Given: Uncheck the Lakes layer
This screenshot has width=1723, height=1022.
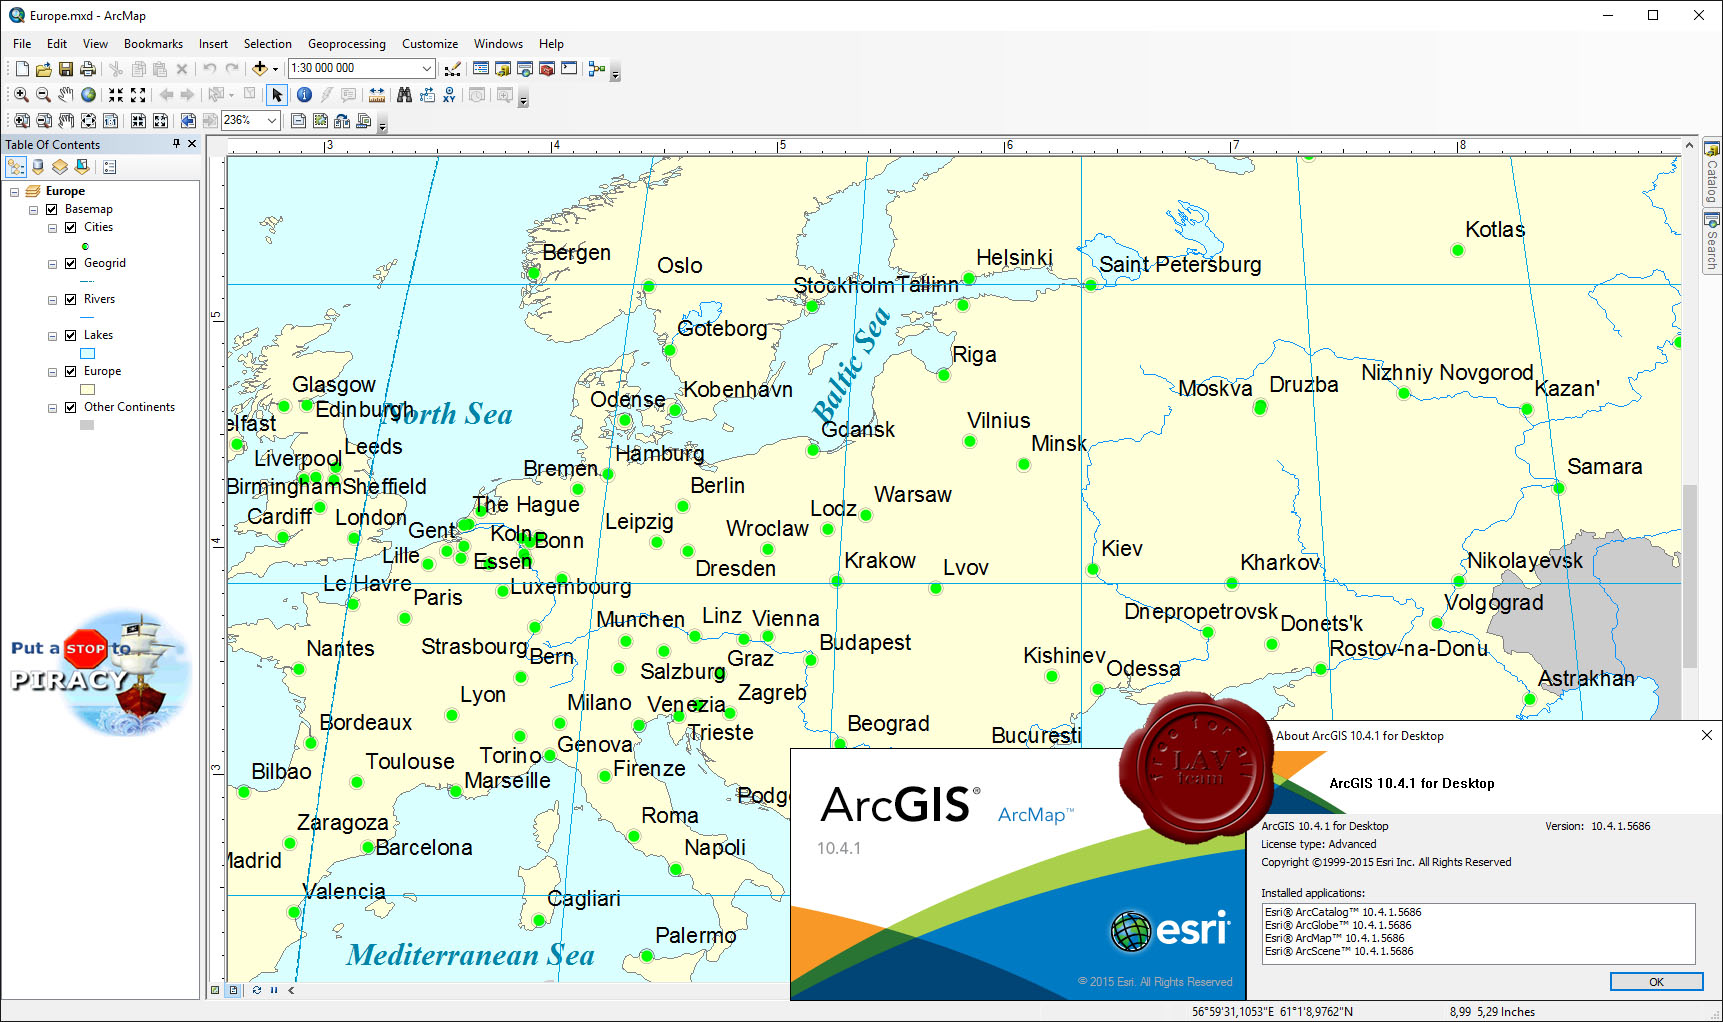Looking at the screenshot, I should point(70,336).
